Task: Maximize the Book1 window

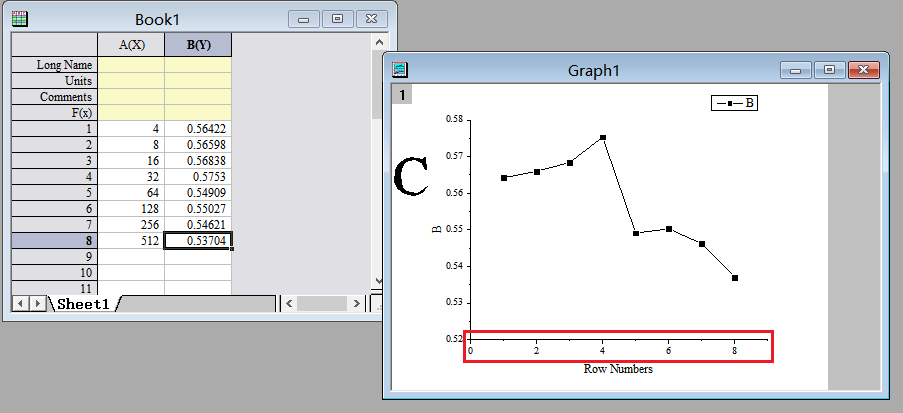Action: click(x=337, y=19)
